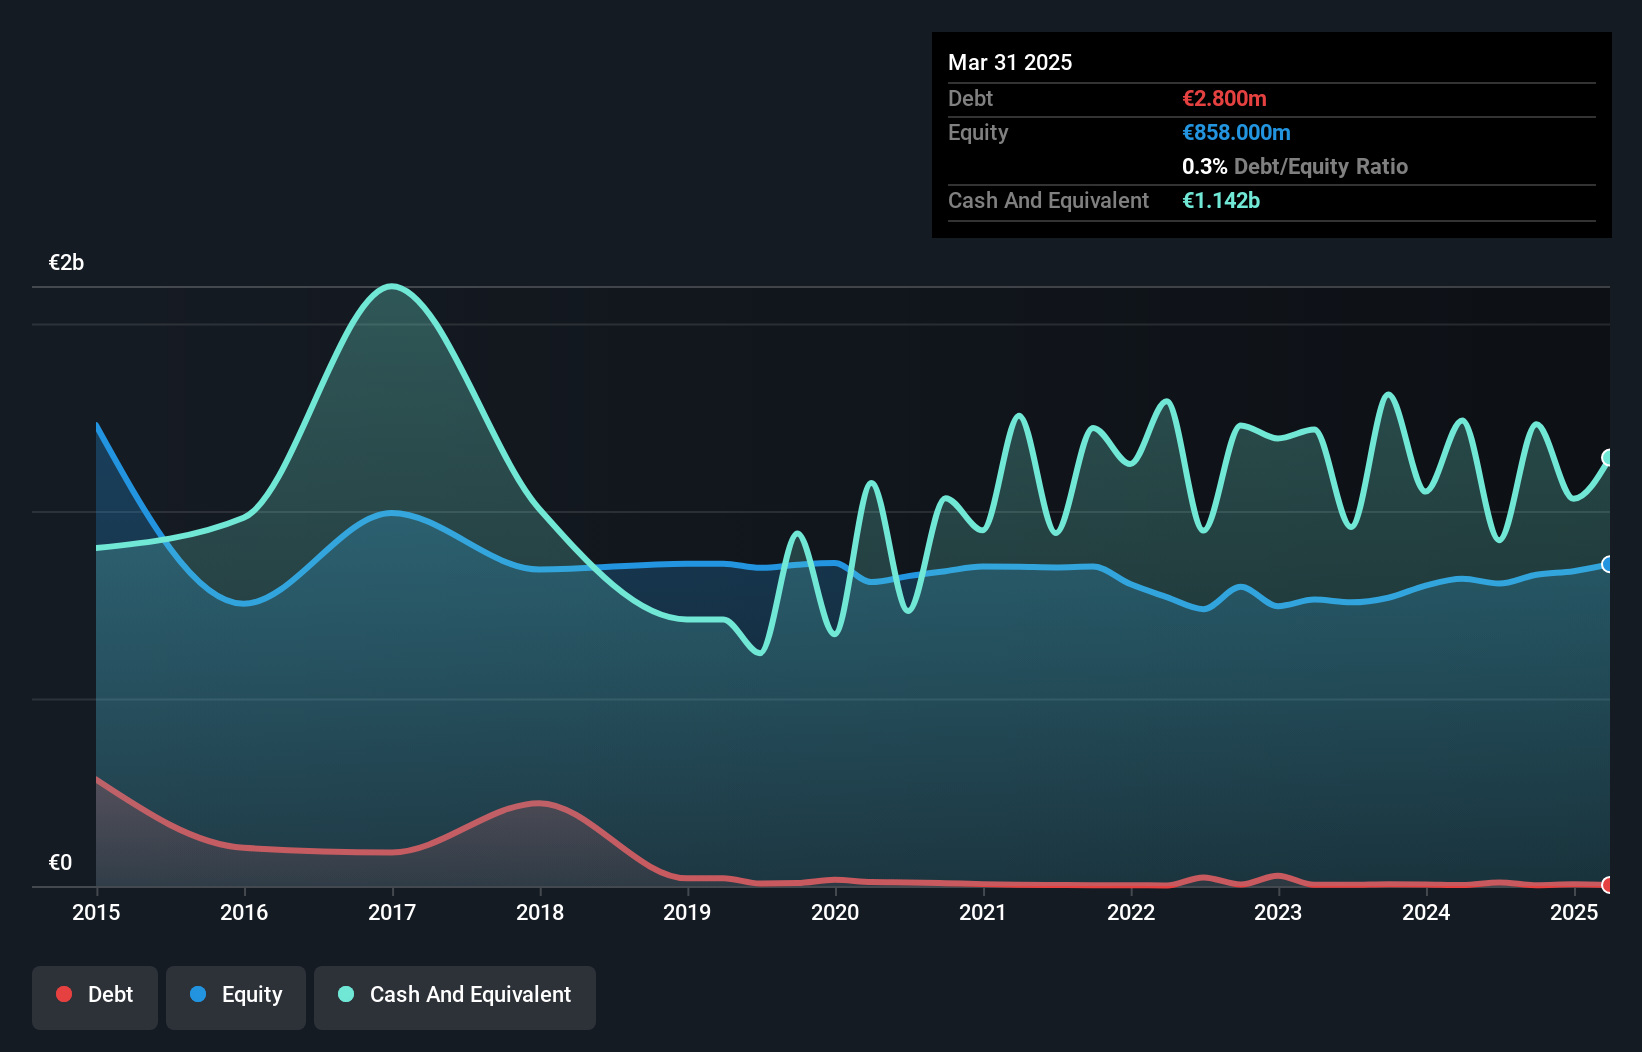1642x1052 pixels.
Task: Click the Cash And Equivalent tooltip label
Action: (x=1048, y=200)
